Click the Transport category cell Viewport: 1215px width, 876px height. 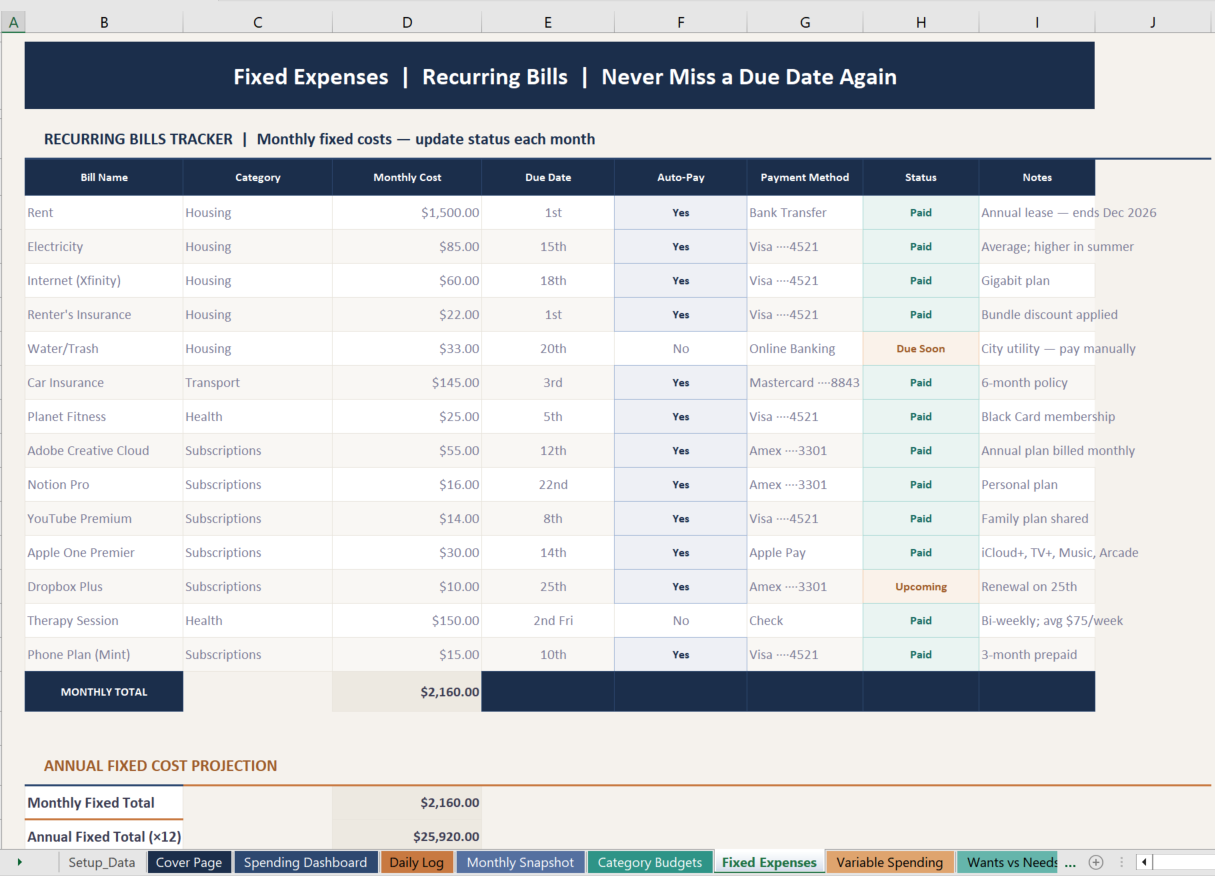258,383
